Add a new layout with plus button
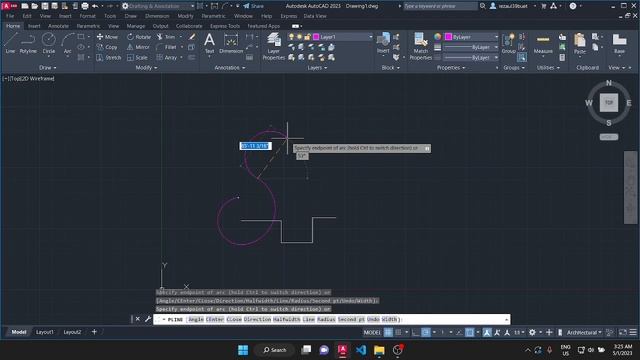Image resolution: width=640 pixels, height=360 pixels. click(94, 332)
